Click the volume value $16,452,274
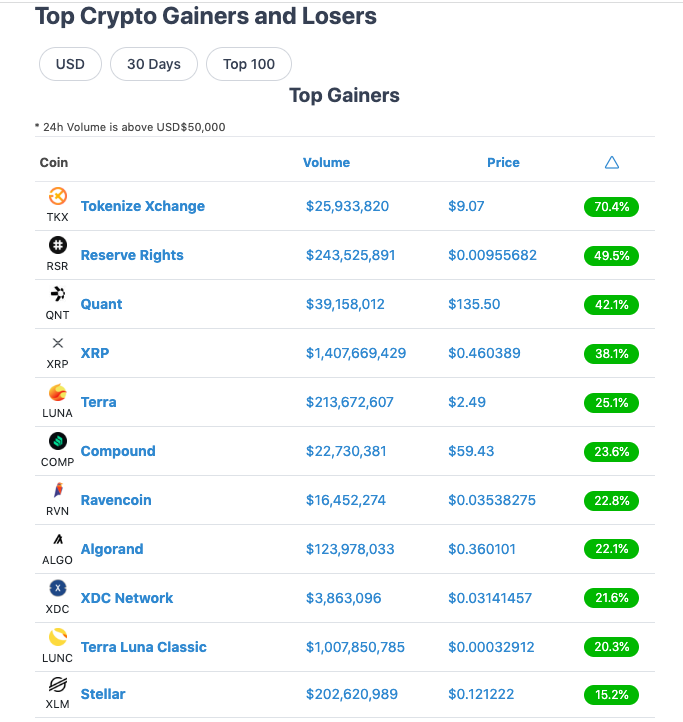Image resolution: width=683 pixels, height=722 pixels. 346,500
